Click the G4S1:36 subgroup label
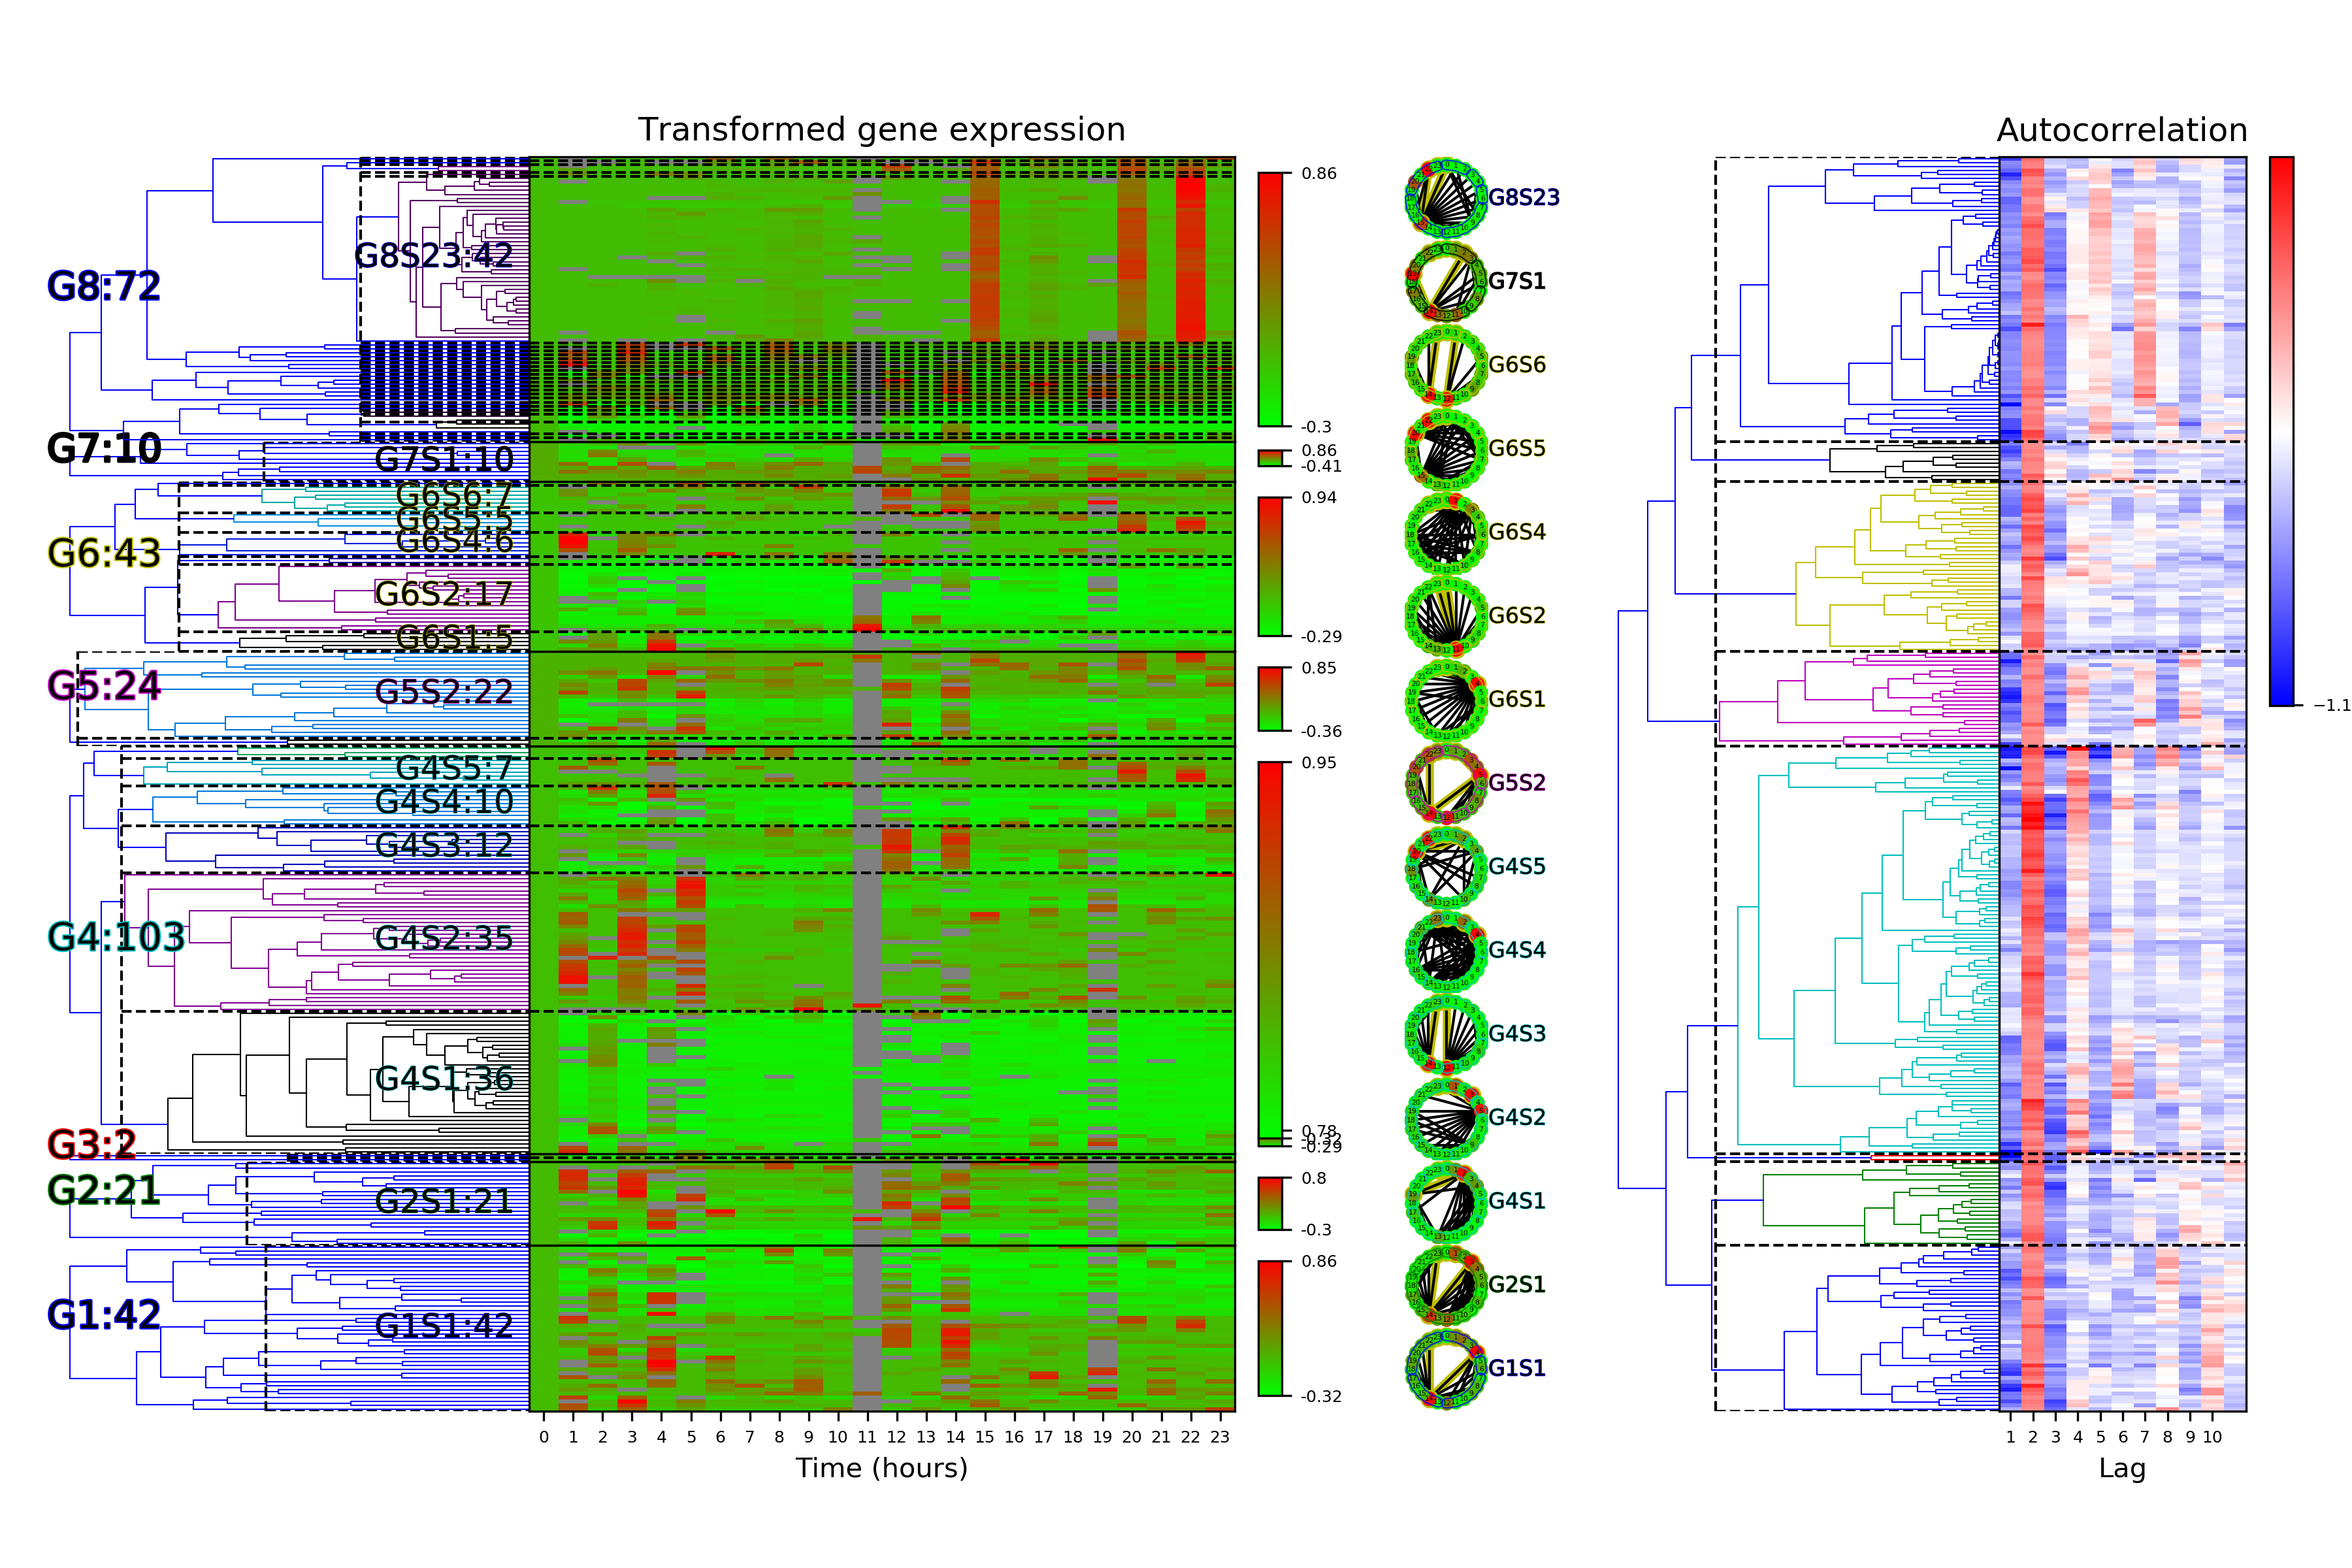2352x1568 pixels. [444, 1079]
